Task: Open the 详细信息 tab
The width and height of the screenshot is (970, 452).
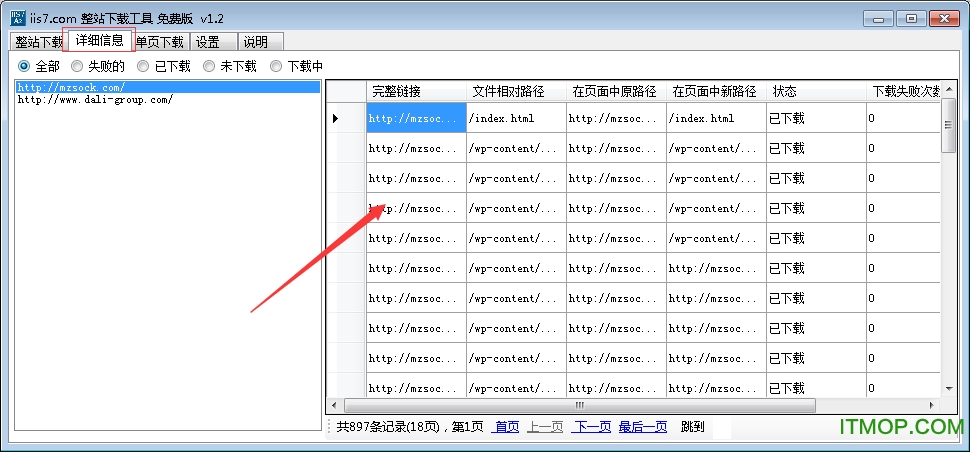Action: tap(99, 41)
